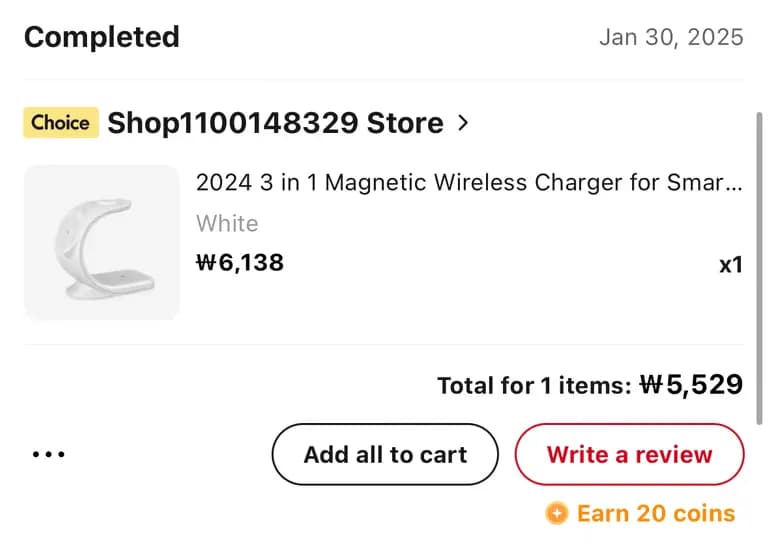Image resolution: width=768 pixels, height=556 pixels.
Task: Click the x1 quantity indicator
Action: (x=731, y=265)
